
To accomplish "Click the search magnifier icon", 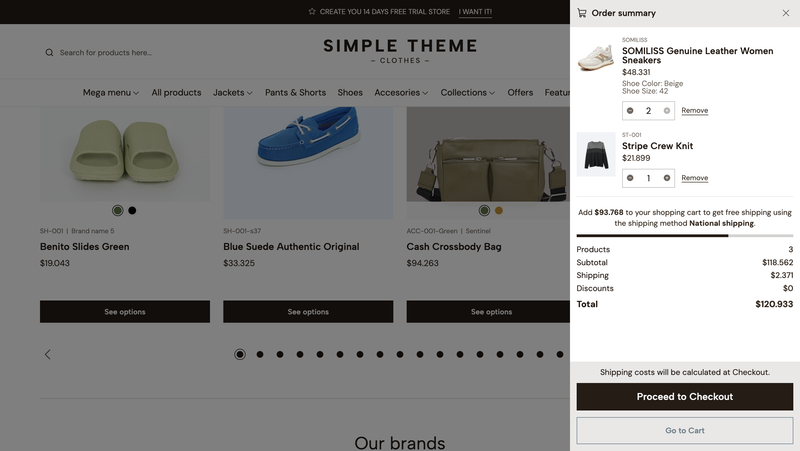I will tap(49, 53).
